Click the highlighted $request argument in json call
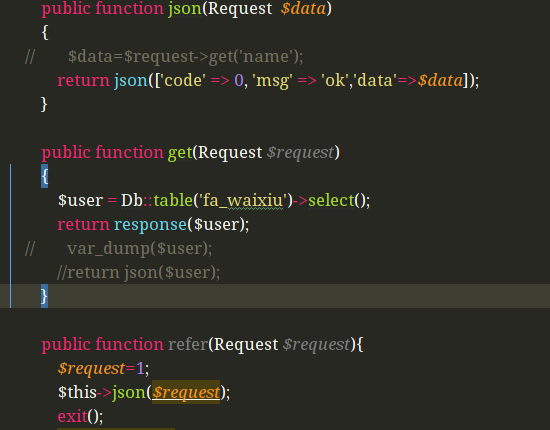The image size is (550, 430). coord(186,392)
